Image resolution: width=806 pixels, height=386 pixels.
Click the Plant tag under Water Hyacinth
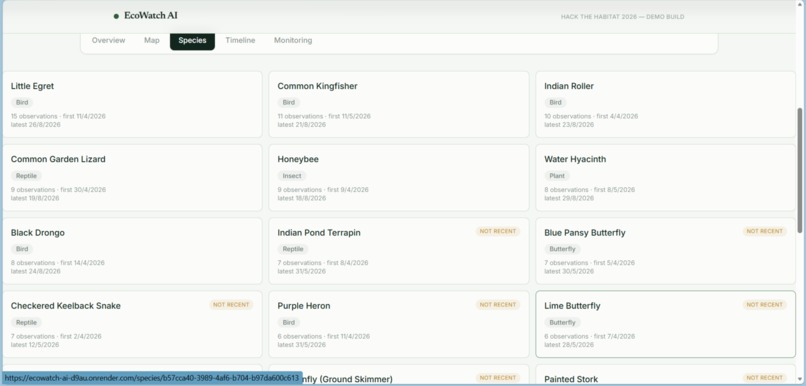pos(557,176)
